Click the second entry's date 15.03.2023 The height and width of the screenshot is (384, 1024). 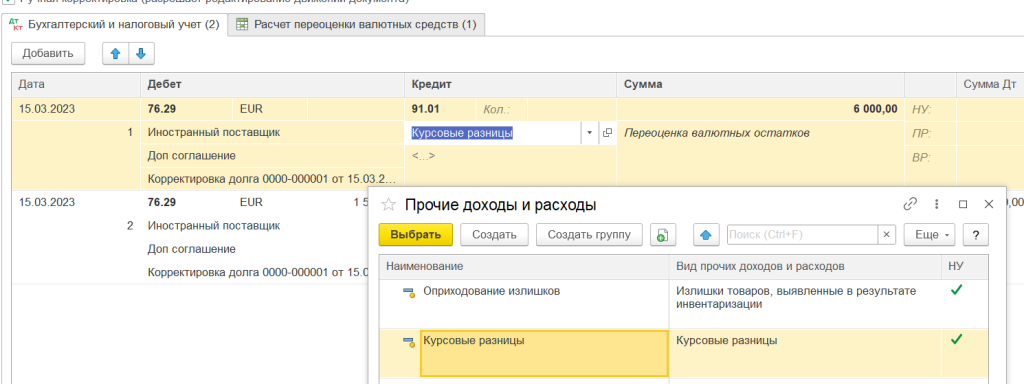click(x=46, y=202)
